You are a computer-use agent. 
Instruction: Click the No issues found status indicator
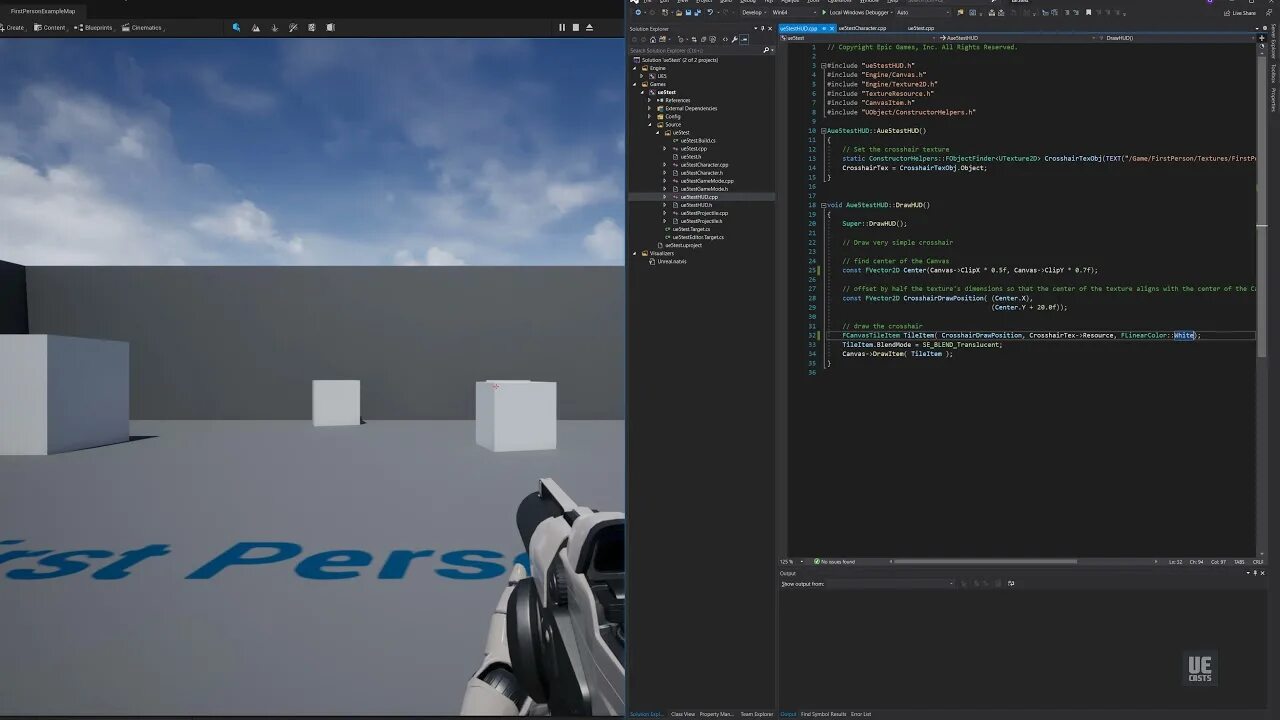tap(835, 562)
